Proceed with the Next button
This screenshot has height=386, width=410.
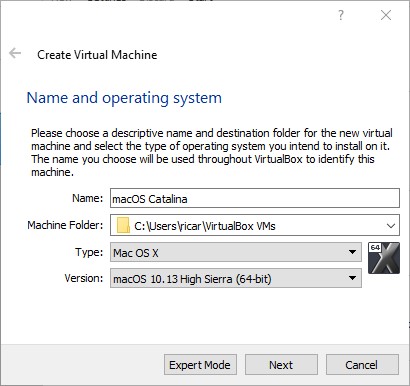281,365
